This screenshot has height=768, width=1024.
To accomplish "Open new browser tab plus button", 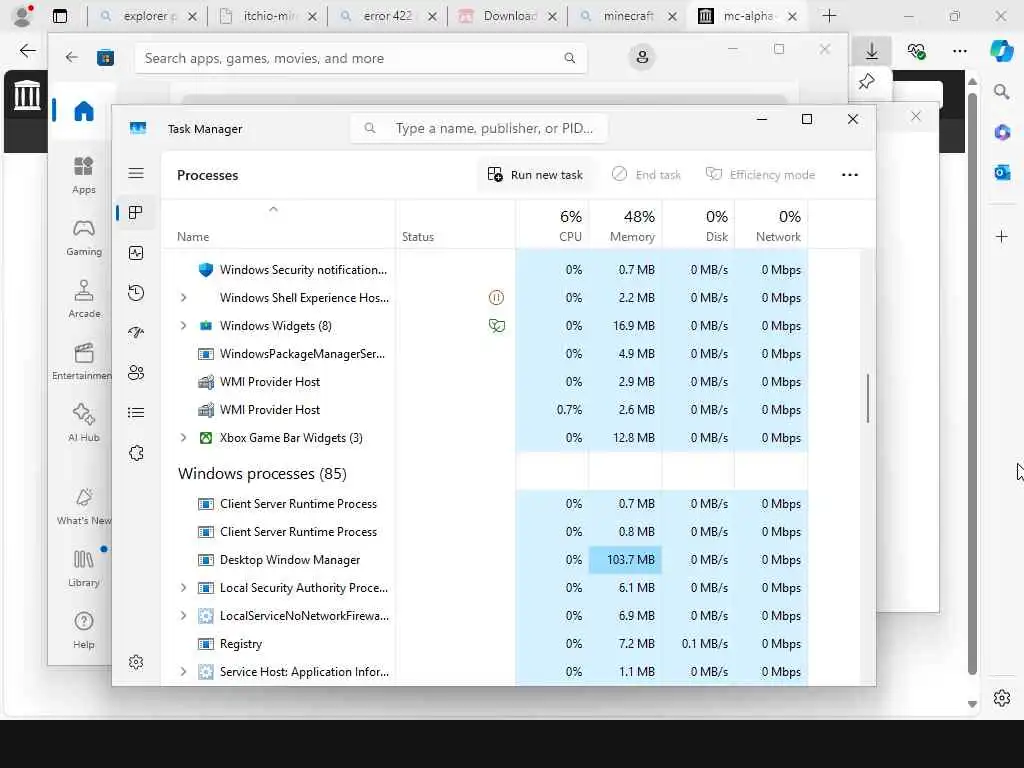I will pyautogui.click(x=829, y=16).
